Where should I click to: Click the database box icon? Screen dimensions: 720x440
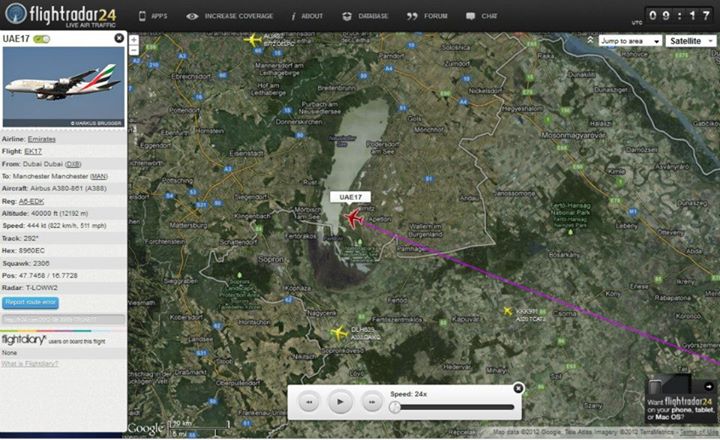pyautogui.click(x=347, y=16)
